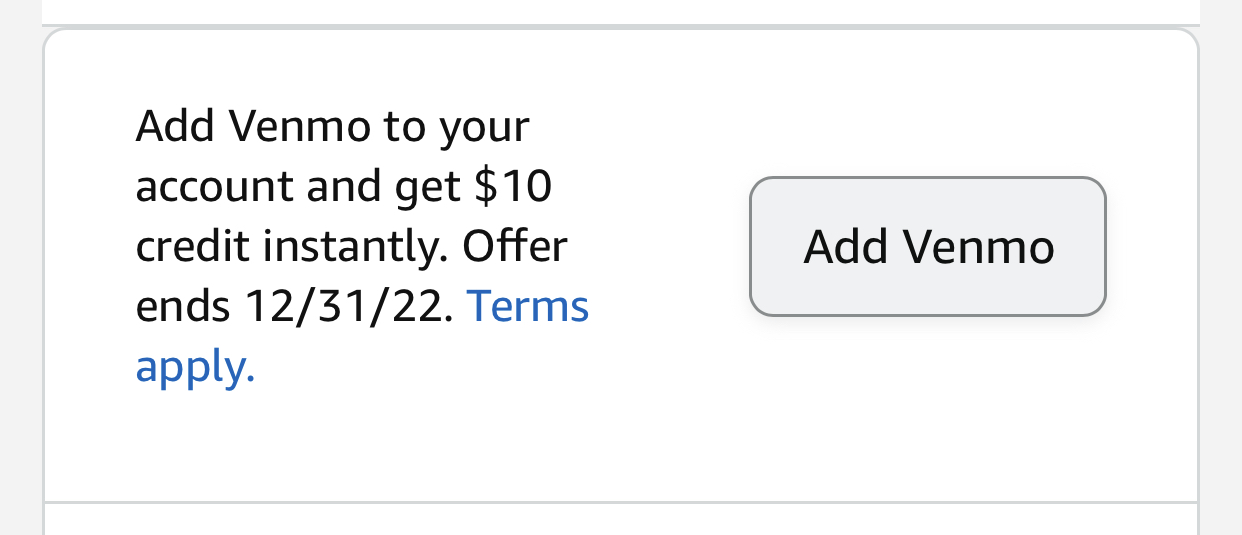Click the word "instantly" in the promo
The width and height of the screenshot is (1242, 535).
coord(348,247)
